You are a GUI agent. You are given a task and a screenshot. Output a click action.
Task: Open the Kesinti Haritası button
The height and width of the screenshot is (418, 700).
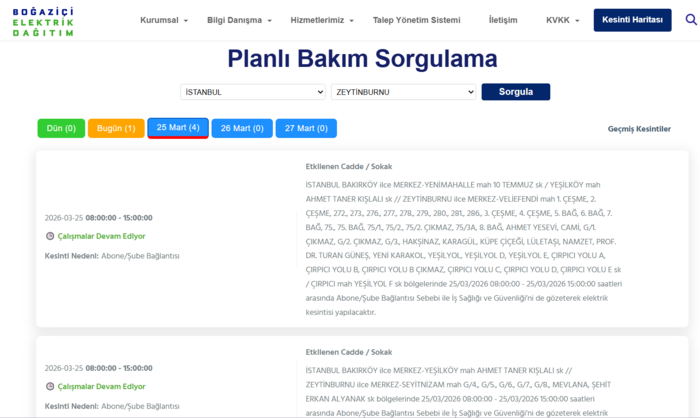632,20
